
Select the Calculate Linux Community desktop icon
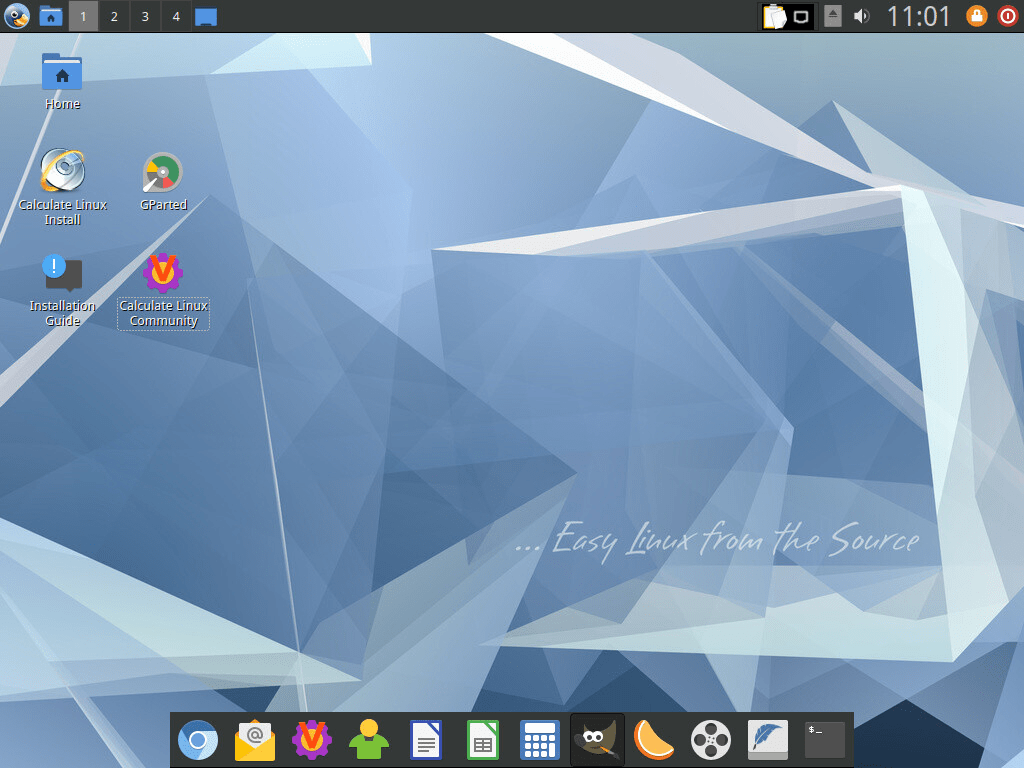[163, 290]
